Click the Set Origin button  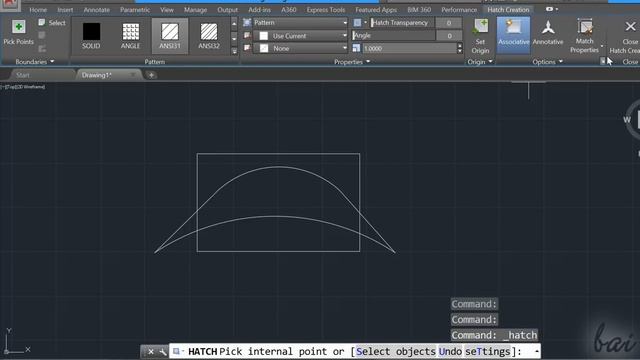pyautogui.click(x=480, y=36)
